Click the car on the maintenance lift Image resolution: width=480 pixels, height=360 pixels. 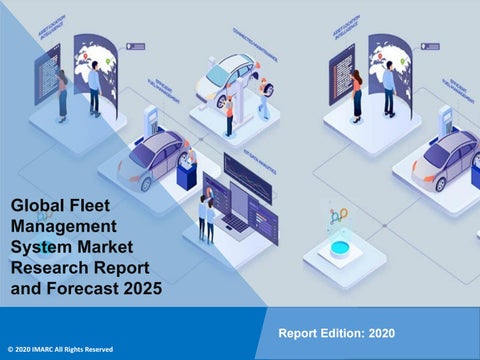(228, 79)
